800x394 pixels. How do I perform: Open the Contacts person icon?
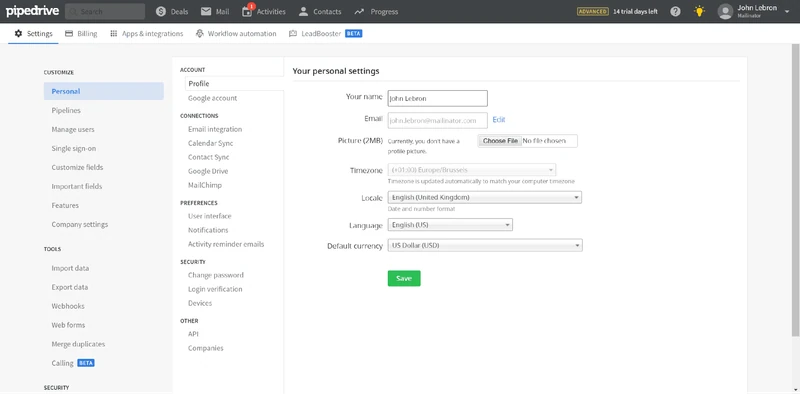pyautogui.click(x=303, y=11)
